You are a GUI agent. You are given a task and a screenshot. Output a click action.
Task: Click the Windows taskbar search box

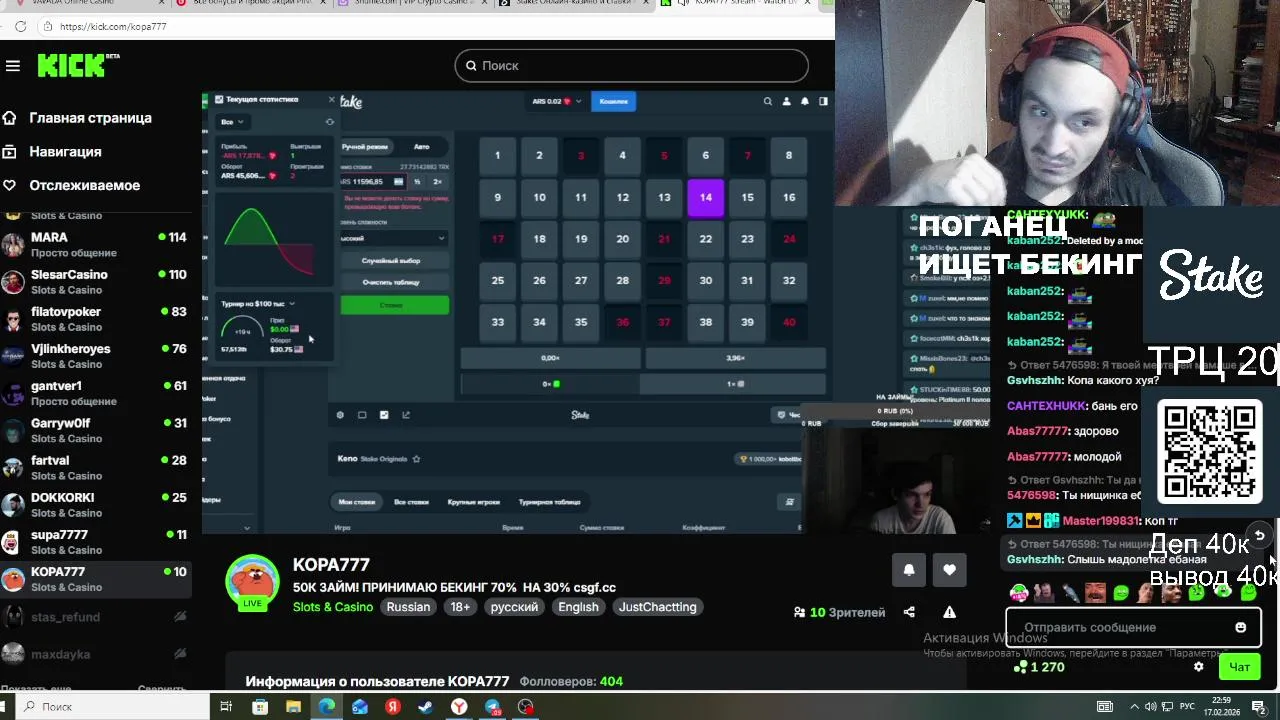[110, 707]
